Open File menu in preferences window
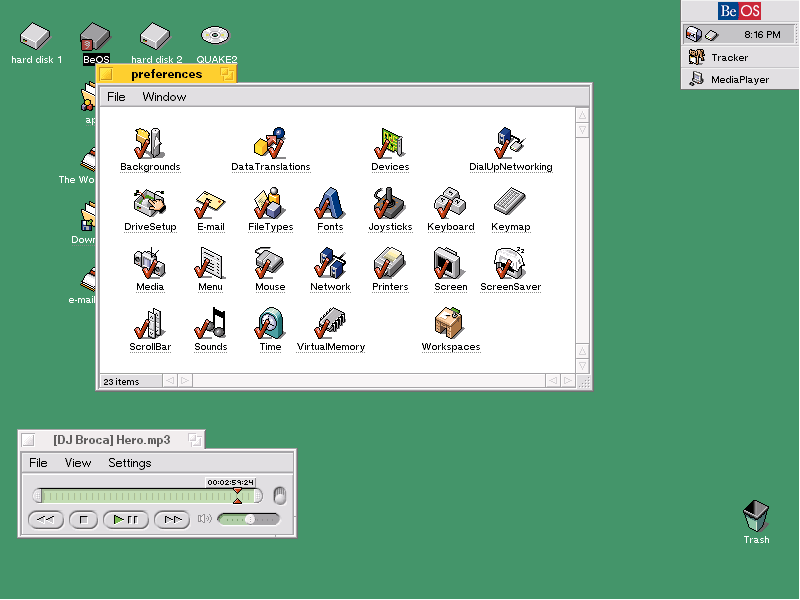 [116, 97]
